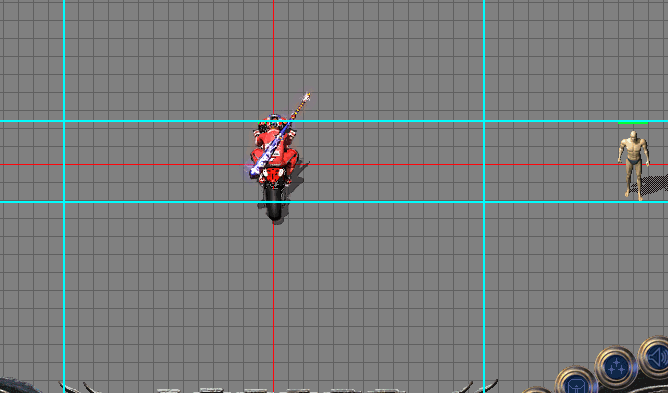The image size is (668, 393).
Task: Click the partially hidden round button at bottom edge
Action: click(536, 390)
